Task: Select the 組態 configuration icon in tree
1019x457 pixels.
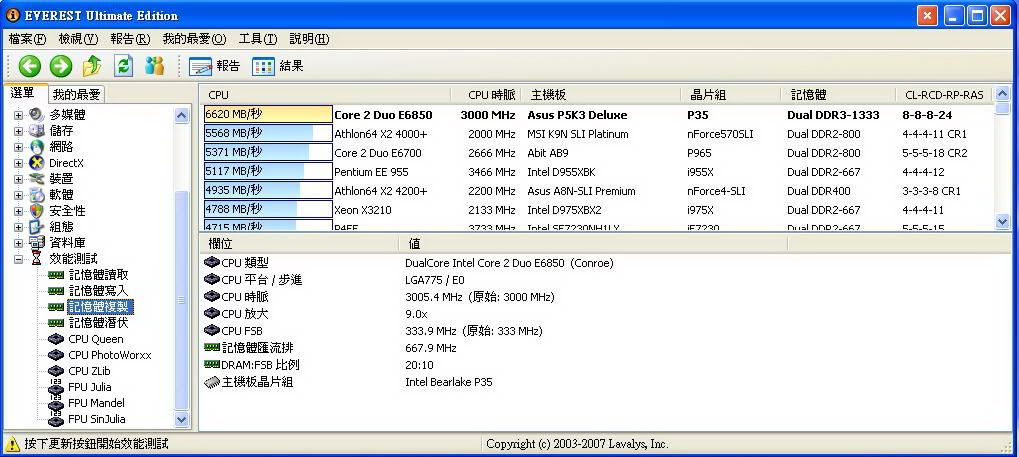Action: pyautogui.click(x=37, y=227)
